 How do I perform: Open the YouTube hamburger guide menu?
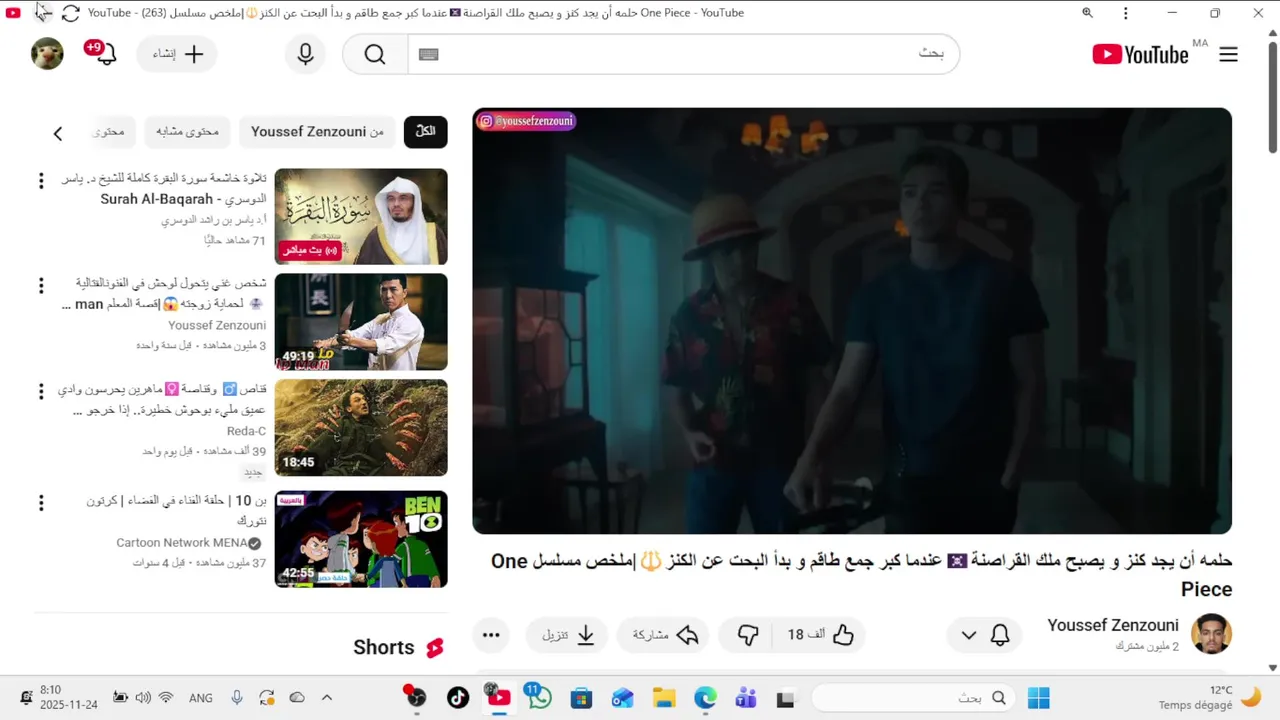pyautogui.click(x=1228, y=55)
